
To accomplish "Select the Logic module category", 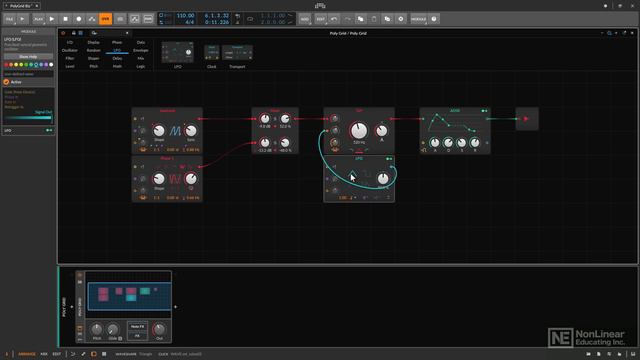I will point(141,66).
